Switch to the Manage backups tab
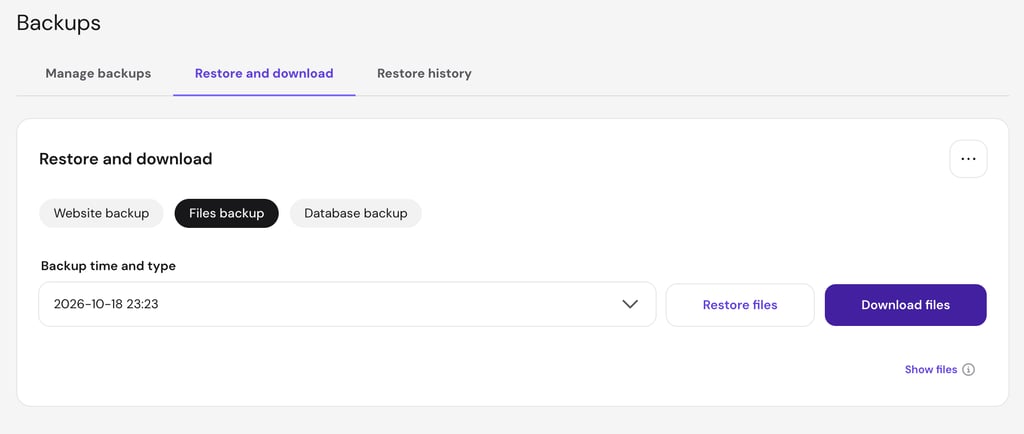This screenshot has width=1024, height=434. tap(98, 73)
